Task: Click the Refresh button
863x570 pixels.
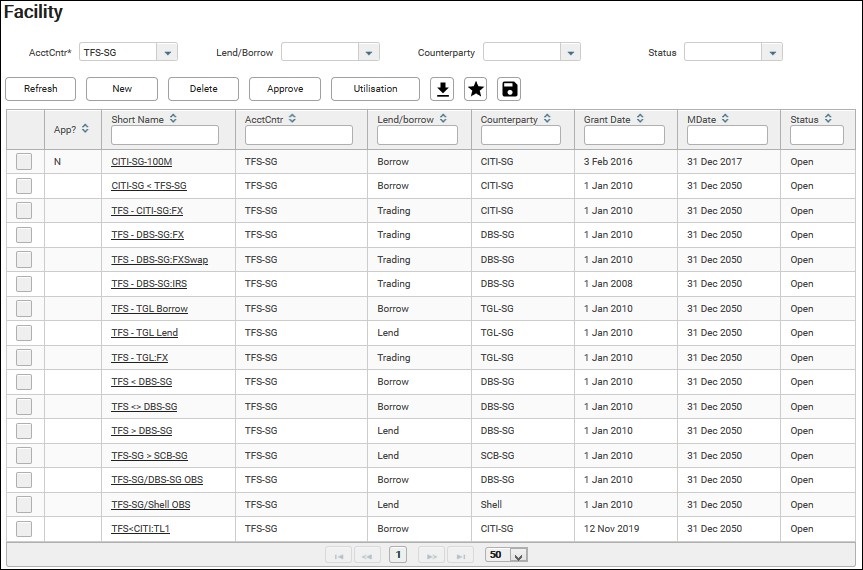Action: point(41,89)
